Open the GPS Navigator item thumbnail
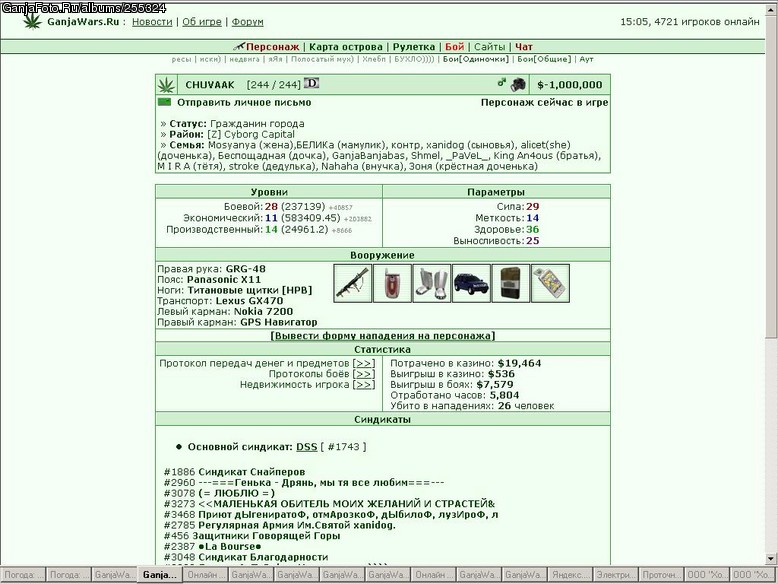778x584 pixels. click(550, 283)
